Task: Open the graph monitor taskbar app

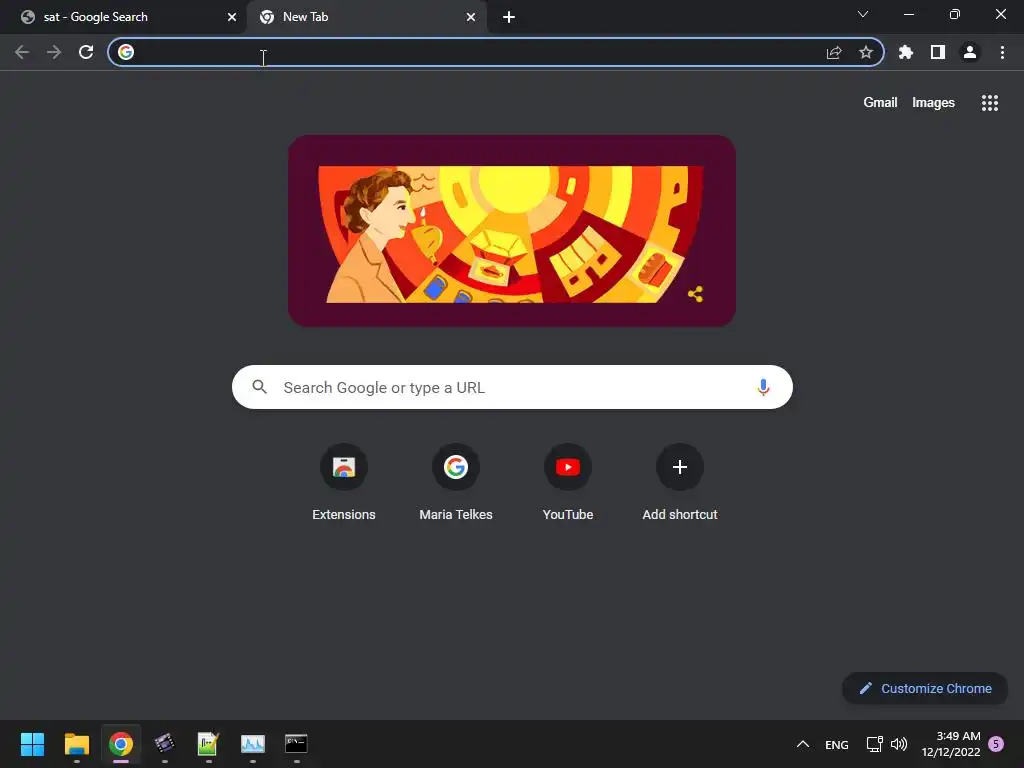Action: [253, 744]
